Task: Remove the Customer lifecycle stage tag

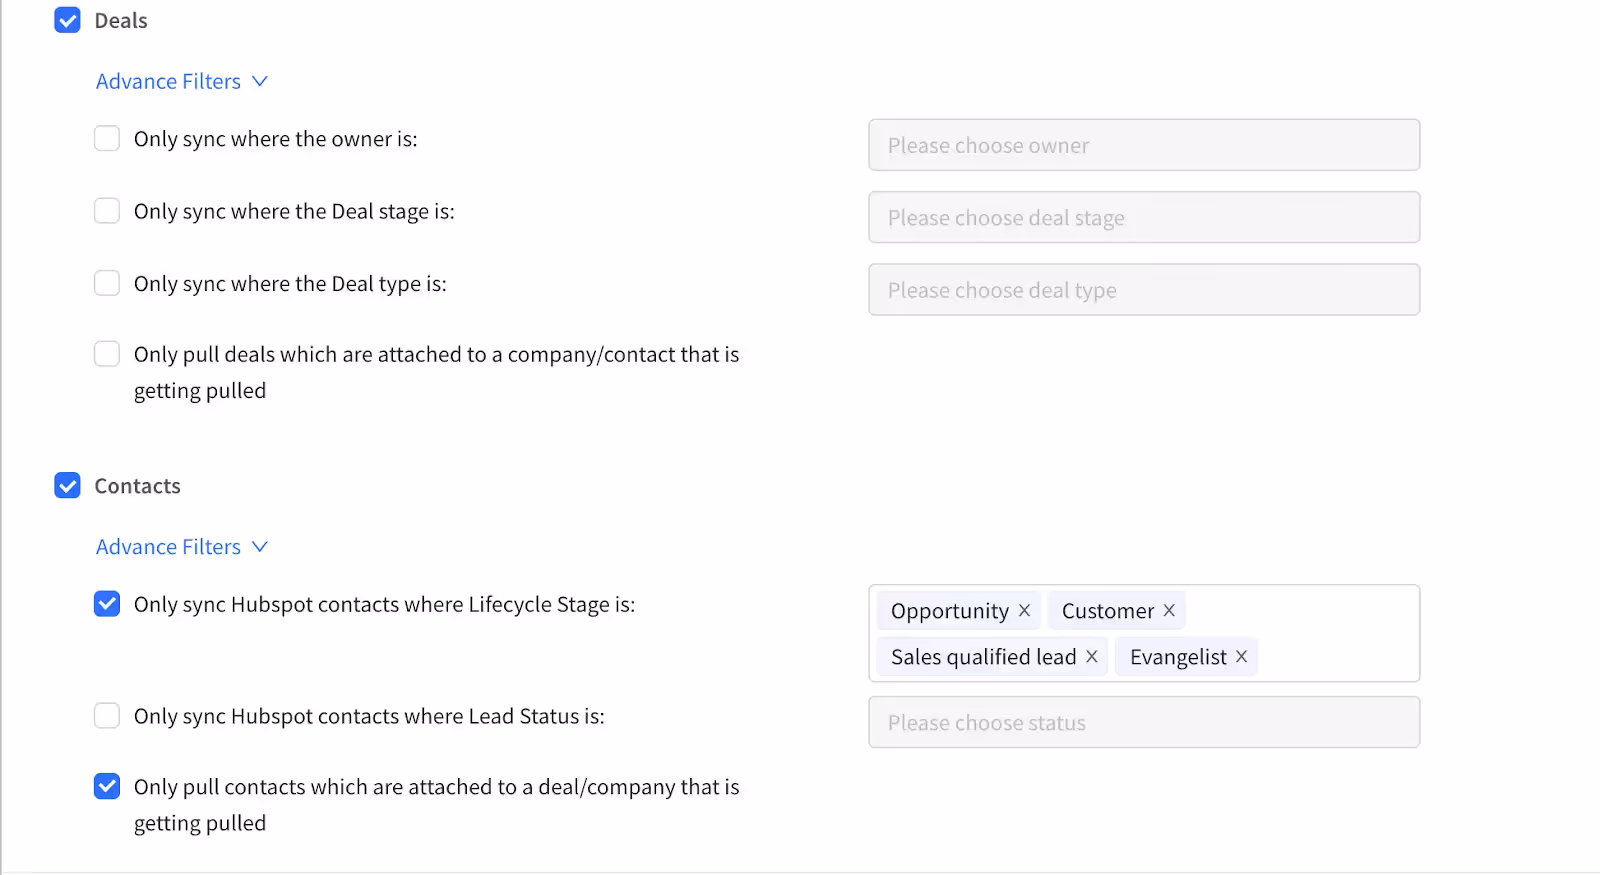Action: pyautogui.click(x=1169, y=611)
